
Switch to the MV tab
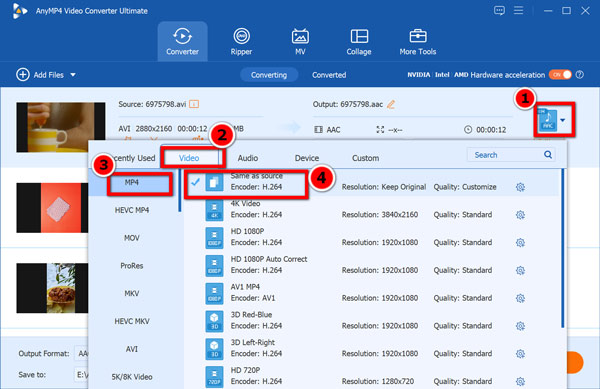tap(300, 41)
